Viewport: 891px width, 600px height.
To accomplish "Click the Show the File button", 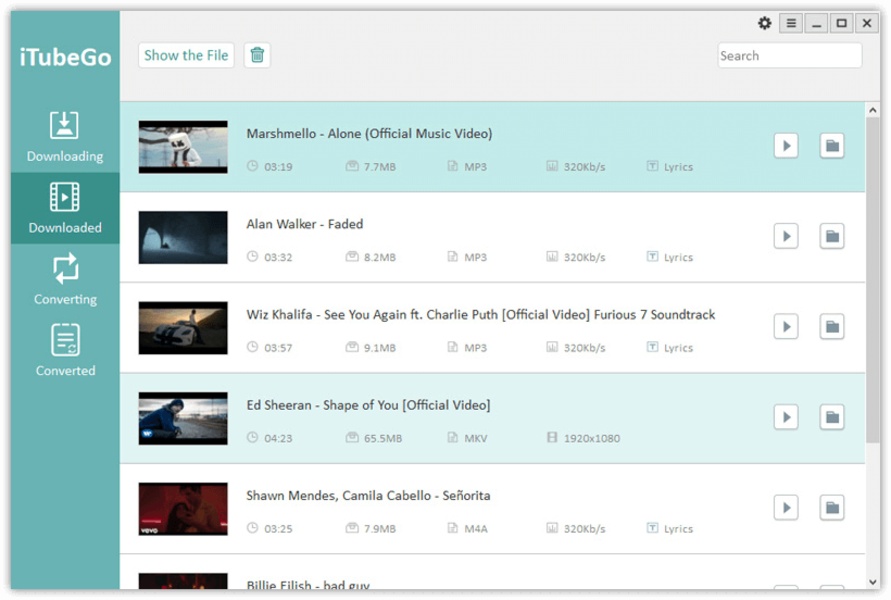I will click(x=186, y=55).
